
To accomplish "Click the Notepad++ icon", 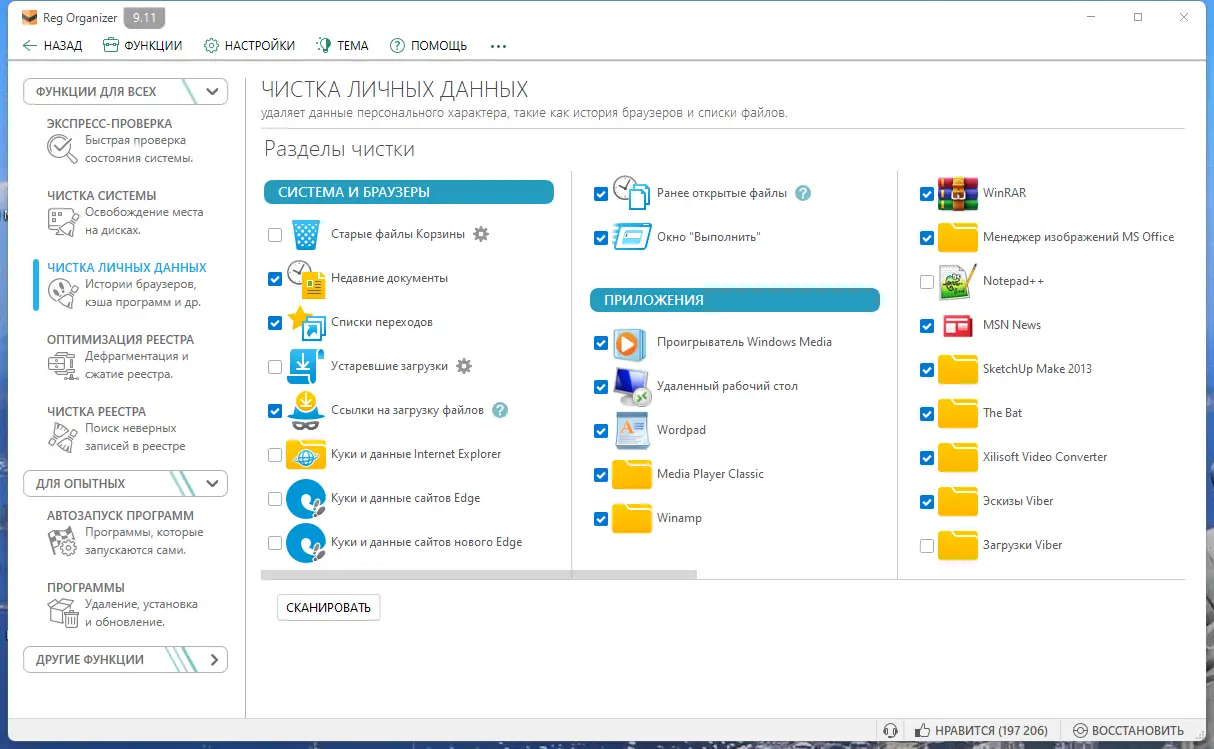I will click(958, 281).
